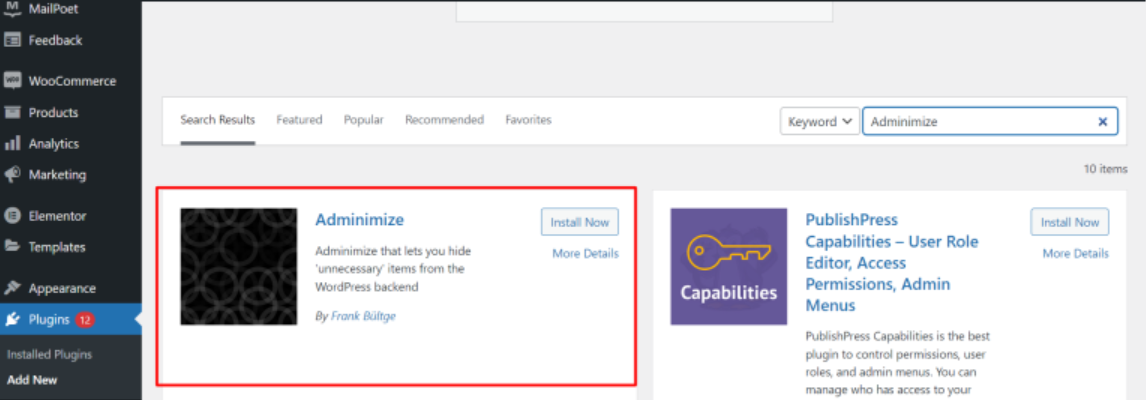
Task: Open More Details for Adminimize
Action: click(x=585, y=254)
